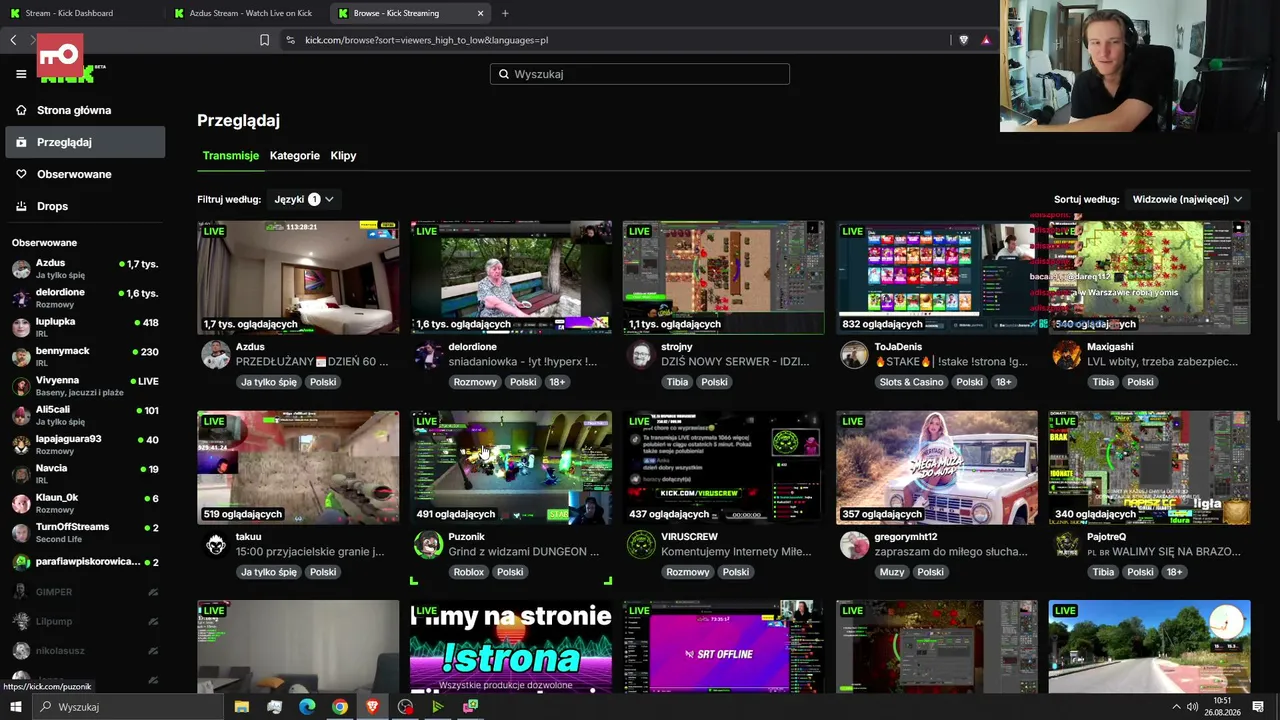The image size is (1280, 720).
Task: Open the gregorymht12 channel avatar
Action: coord(854,545)
